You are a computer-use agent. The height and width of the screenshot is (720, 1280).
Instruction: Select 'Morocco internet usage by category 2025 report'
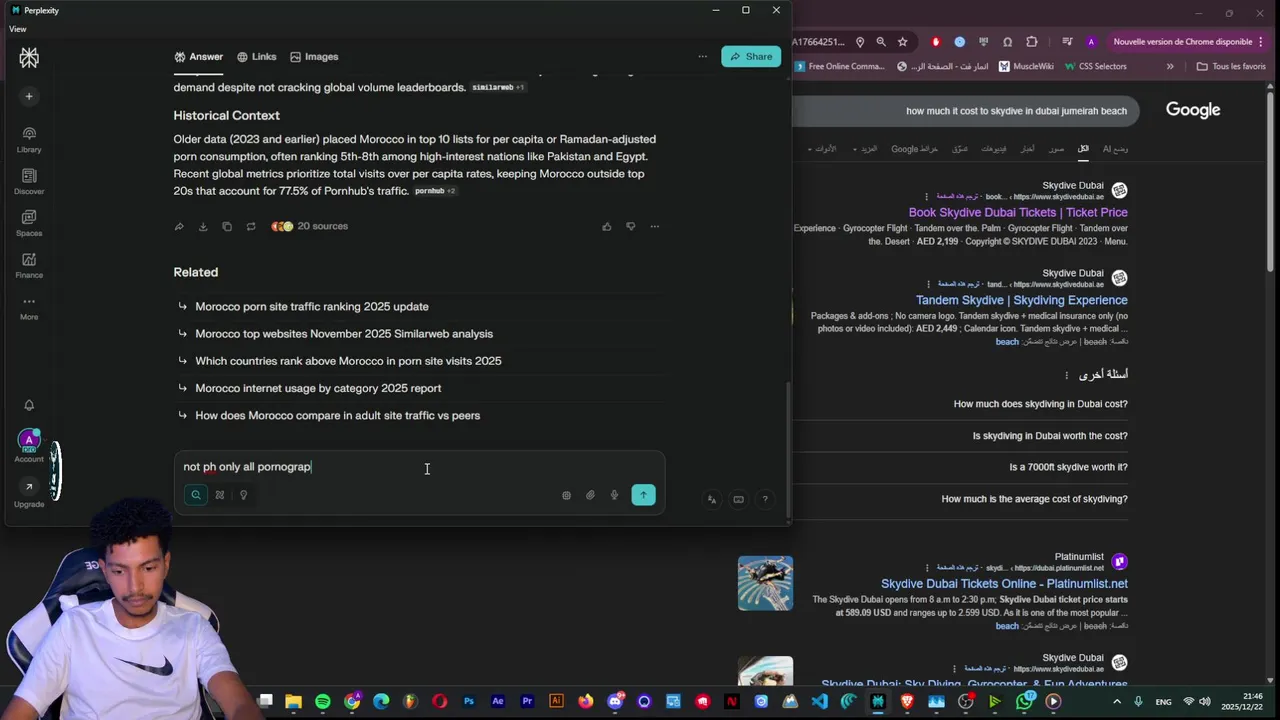point(318,388)
